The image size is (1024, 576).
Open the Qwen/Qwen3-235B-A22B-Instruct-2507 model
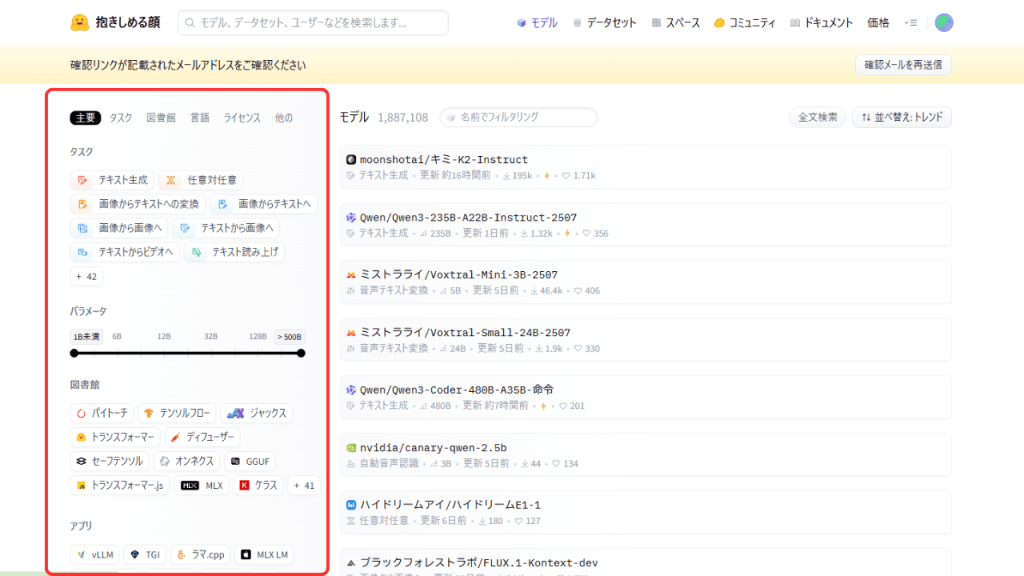[x=645, y=225]
